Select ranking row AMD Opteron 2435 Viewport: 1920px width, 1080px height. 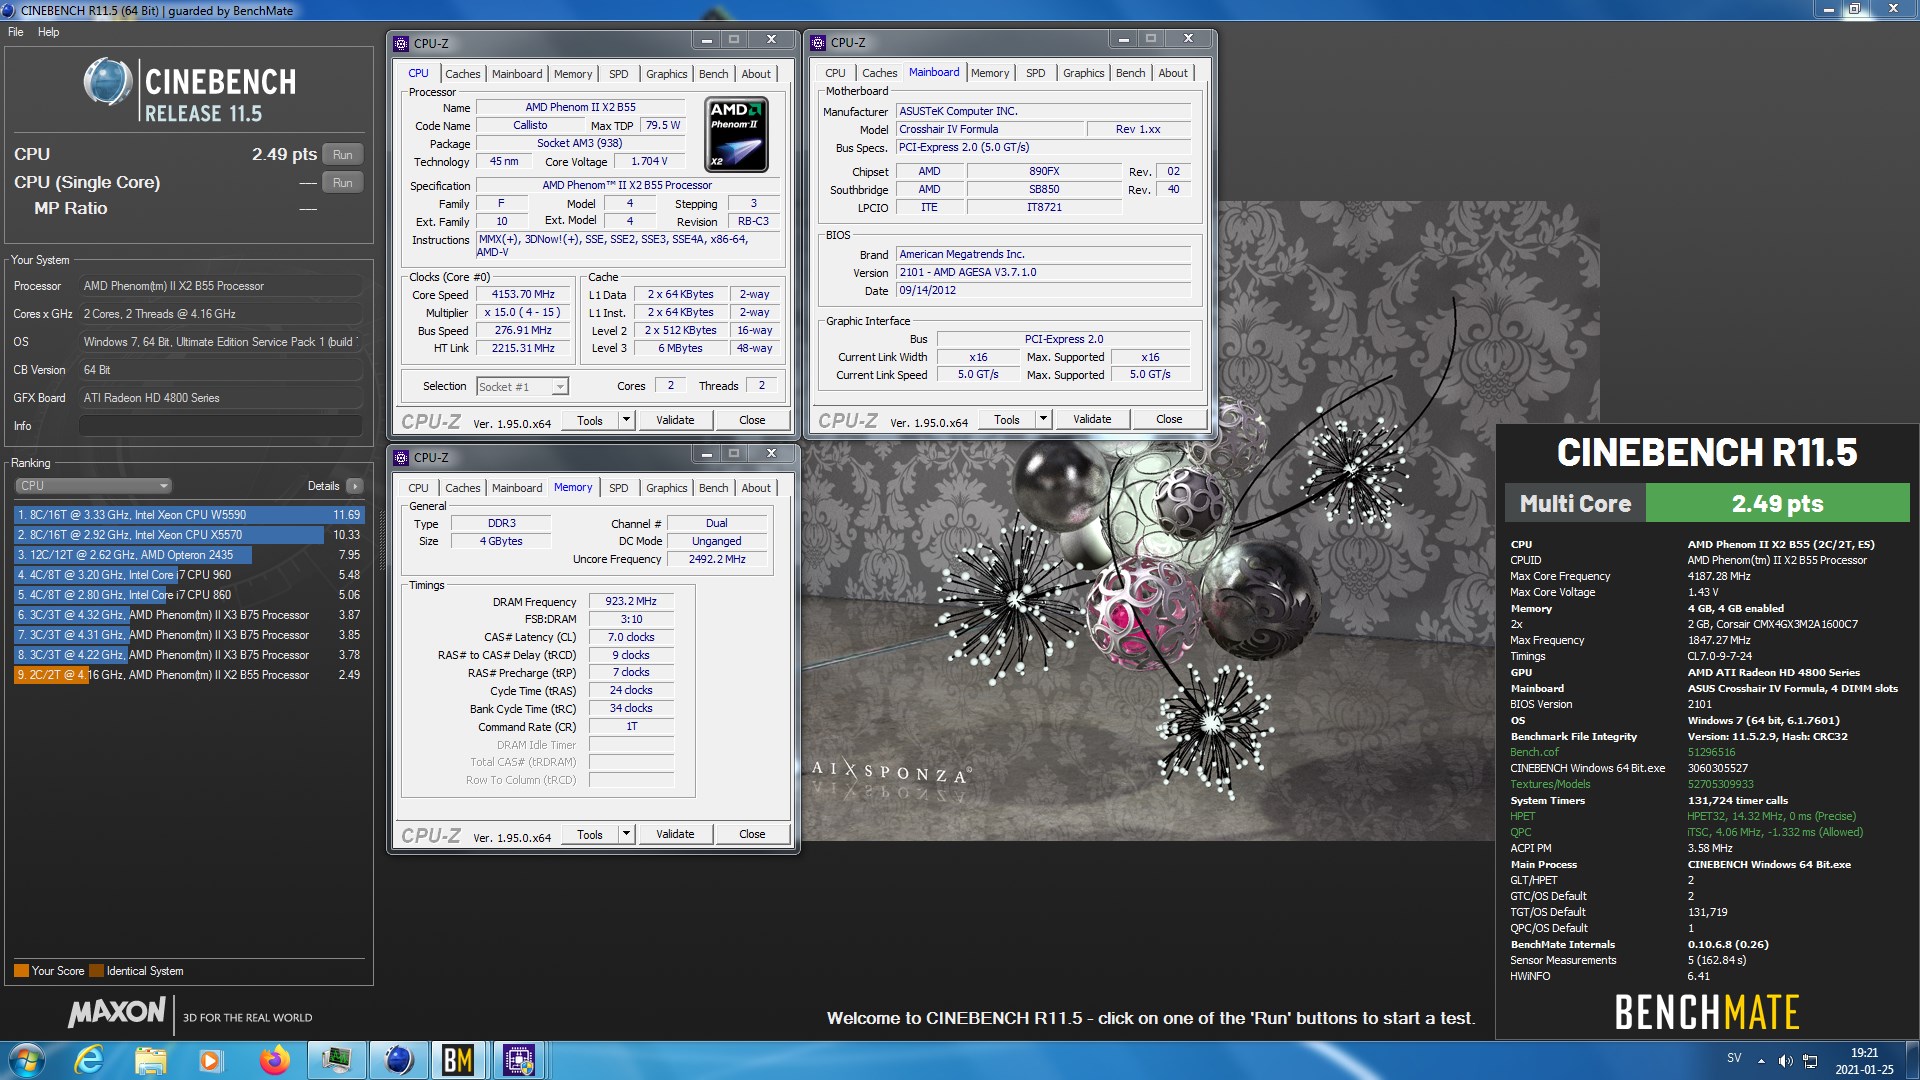coord(189,555)
